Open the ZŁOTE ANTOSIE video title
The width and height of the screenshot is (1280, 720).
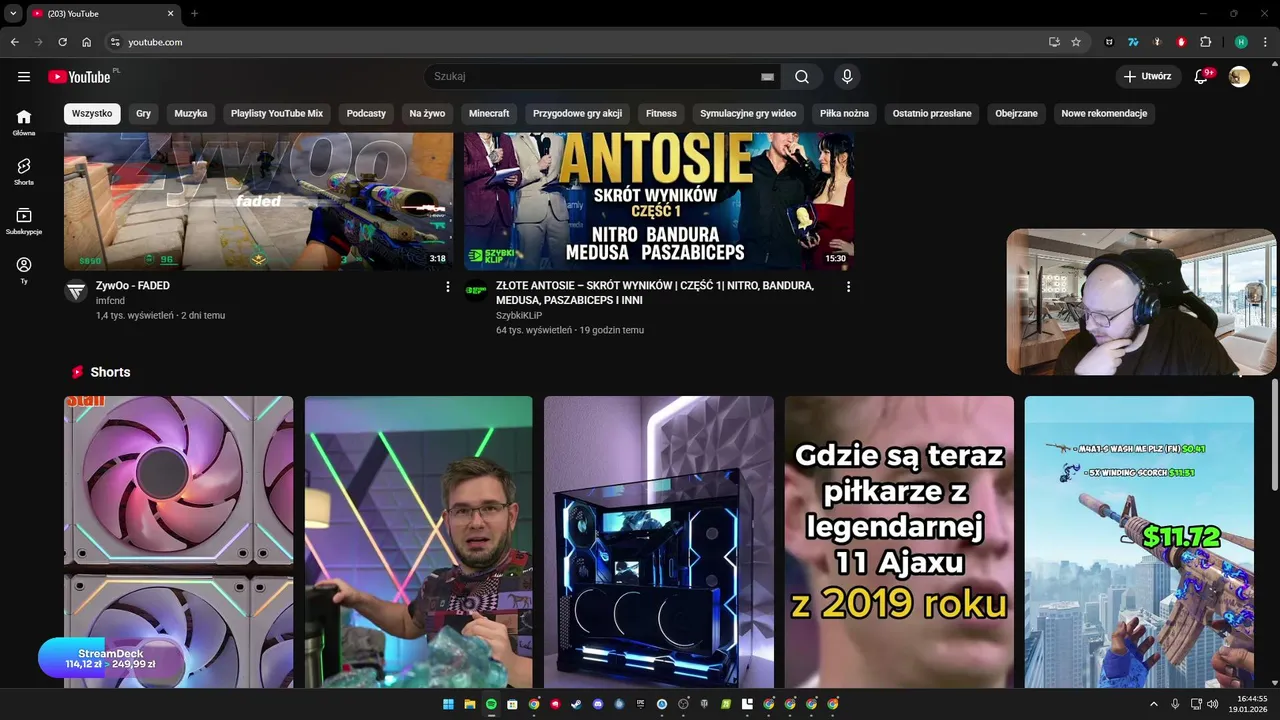[x=655, y=293]
